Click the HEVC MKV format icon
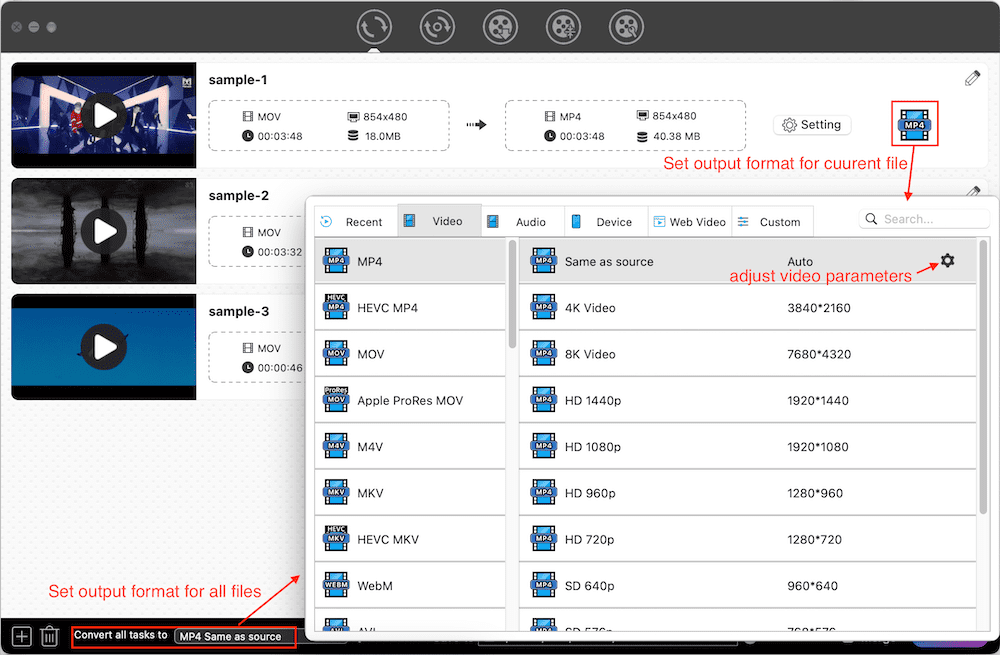1000x655 pixels. [x=336, y=539]
